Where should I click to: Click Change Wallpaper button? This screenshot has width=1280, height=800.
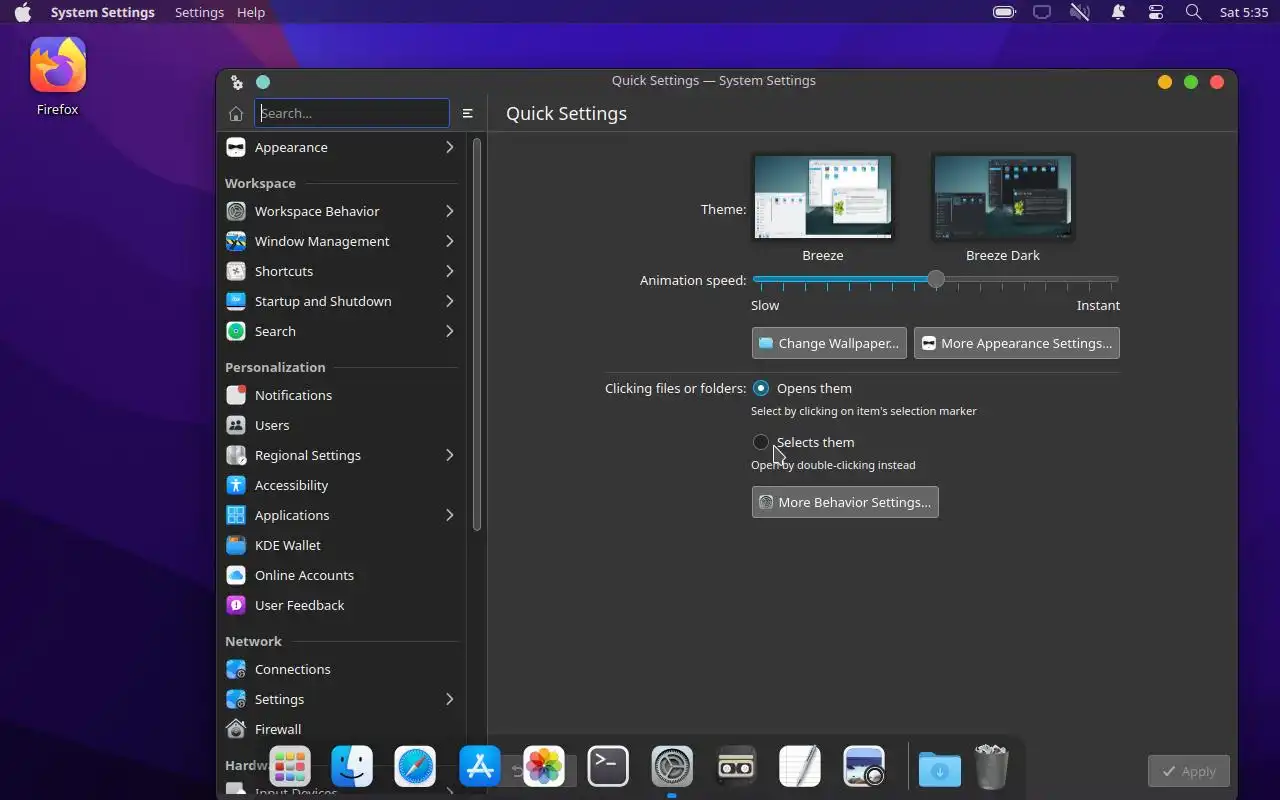tap(829, 343)
